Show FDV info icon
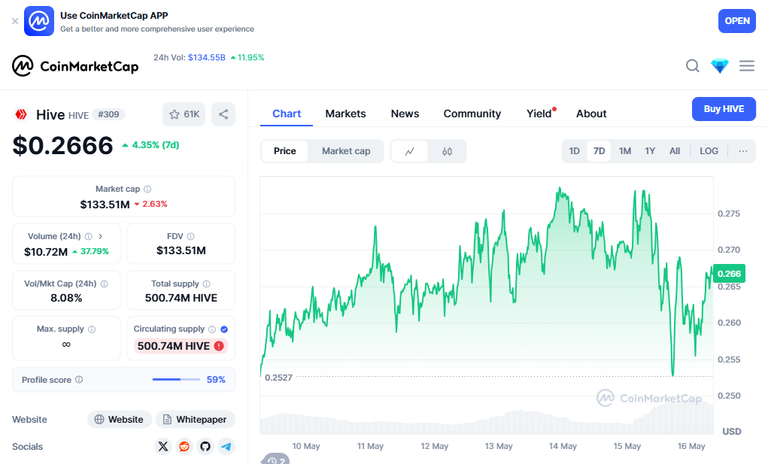This screenshot has width=768, height=464. (x=191, y=236)
